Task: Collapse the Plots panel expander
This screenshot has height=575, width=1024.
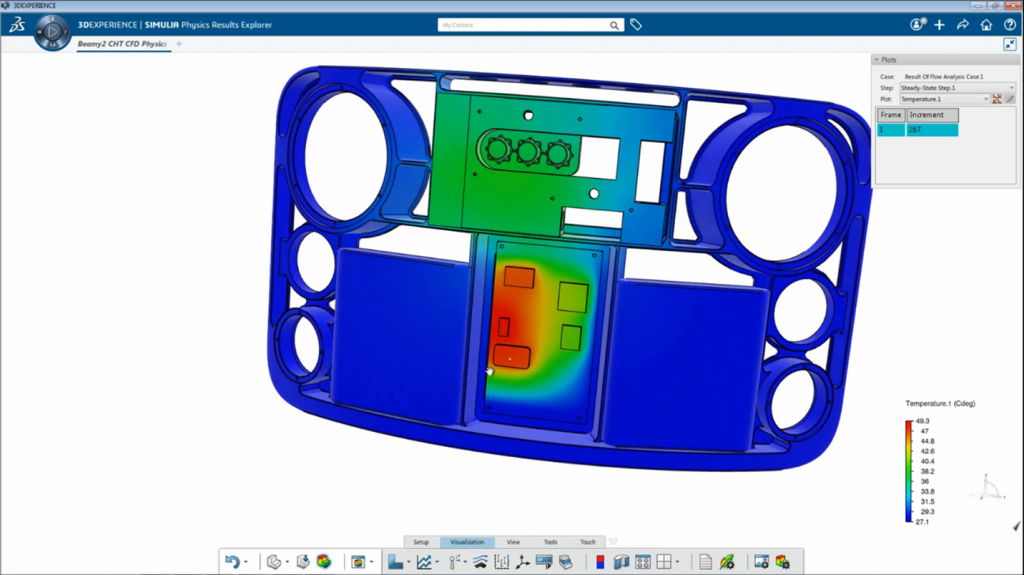Action: click(877, 60)
